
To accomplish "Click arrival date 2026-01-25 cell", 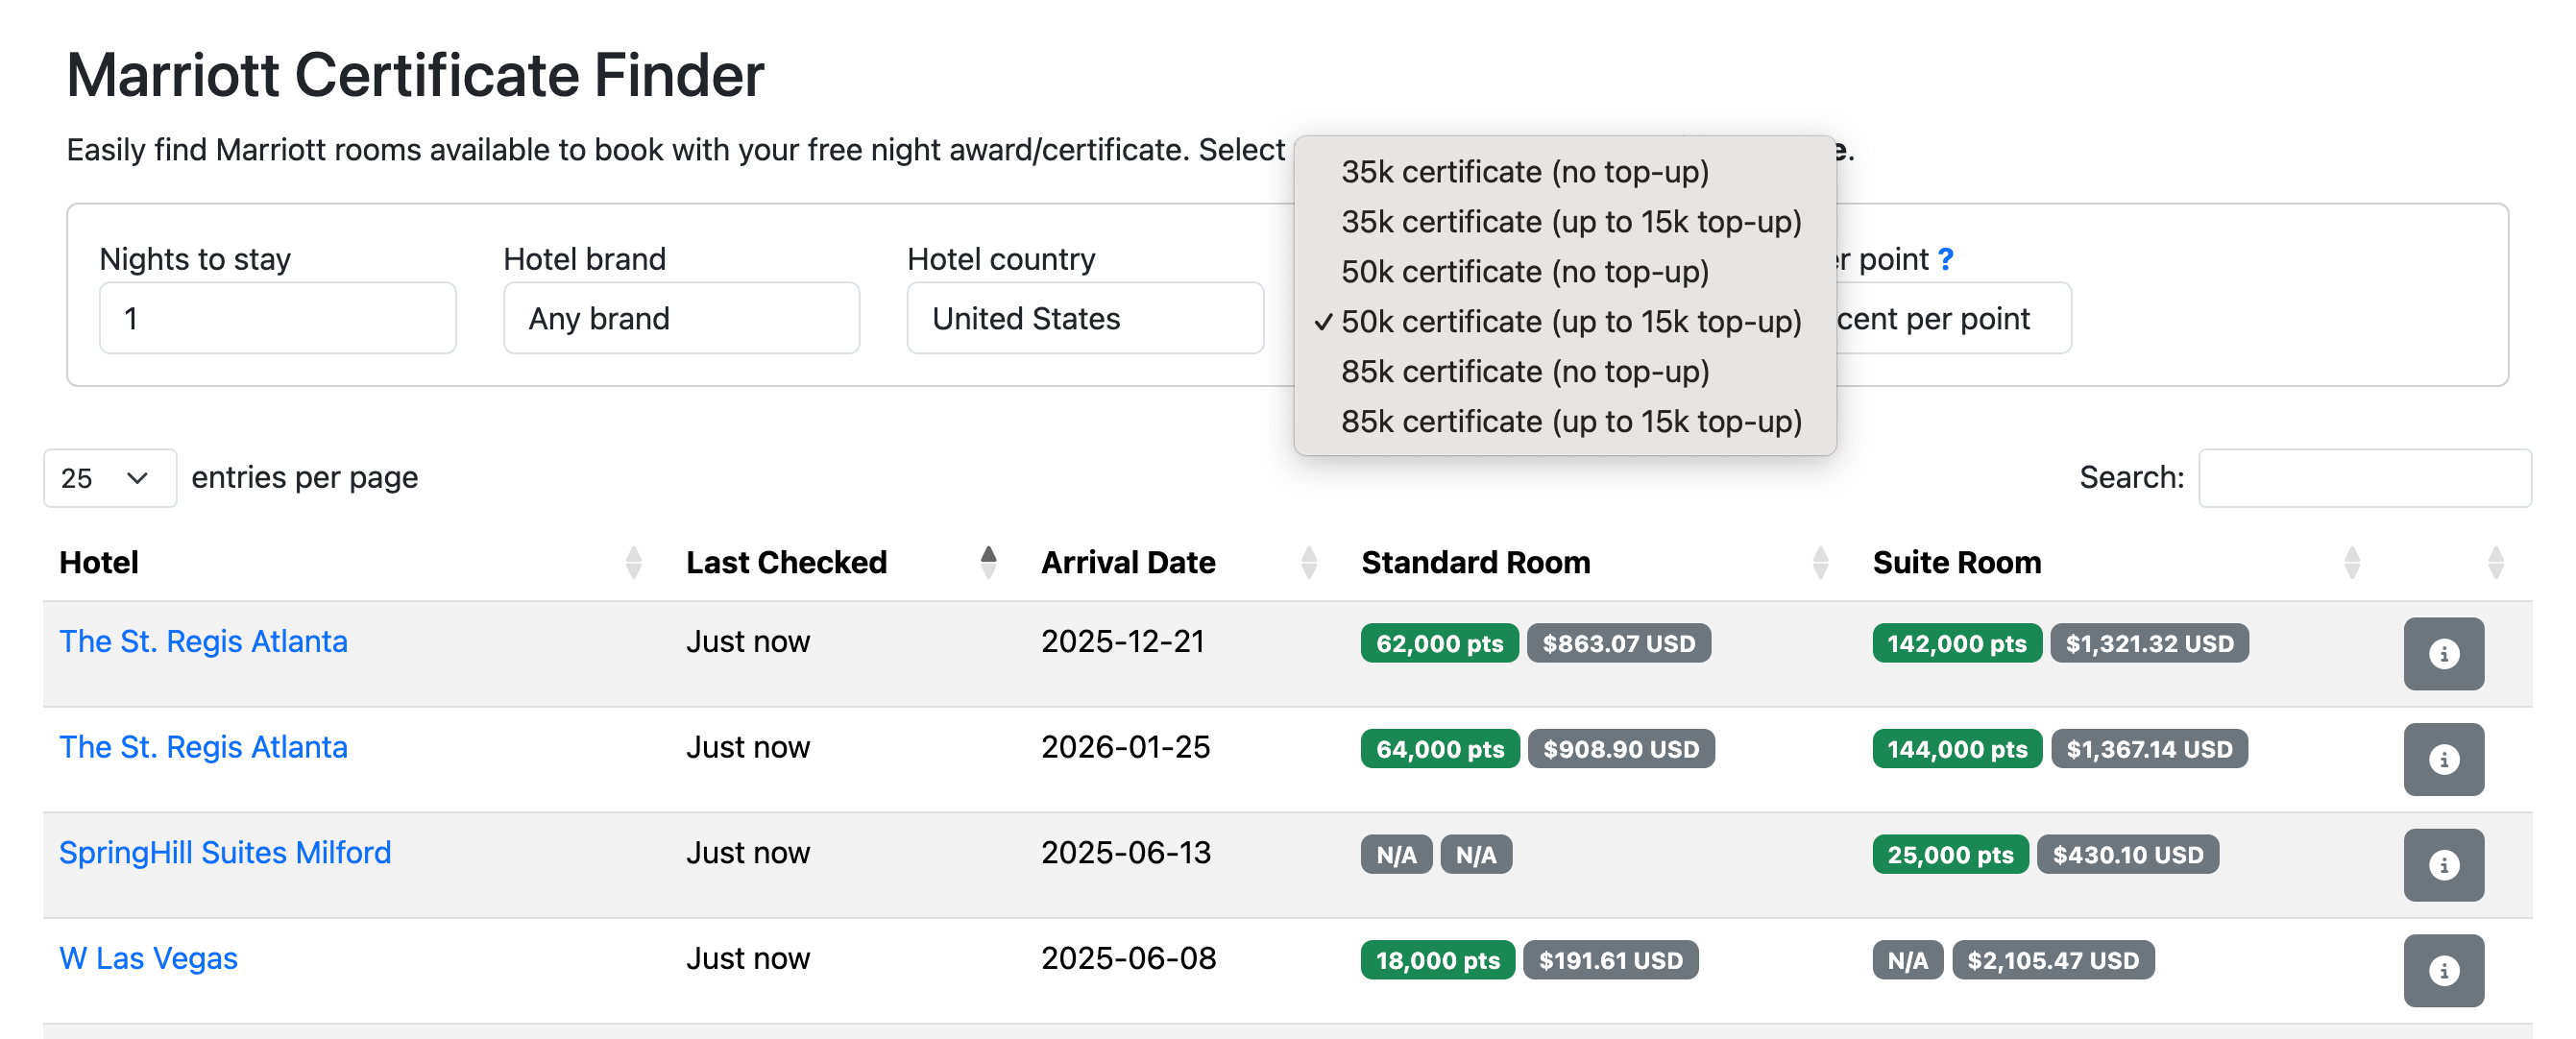I will click(x=1125, y=747).
